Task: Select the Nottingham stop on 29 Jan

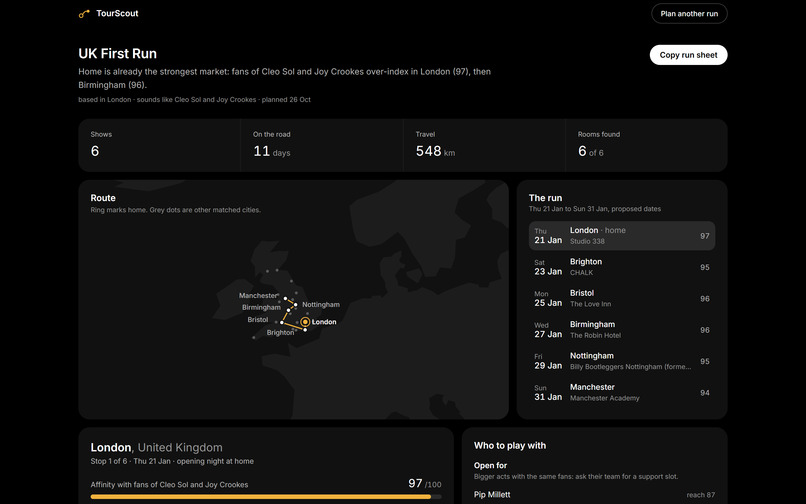Action: click(621, 361)
